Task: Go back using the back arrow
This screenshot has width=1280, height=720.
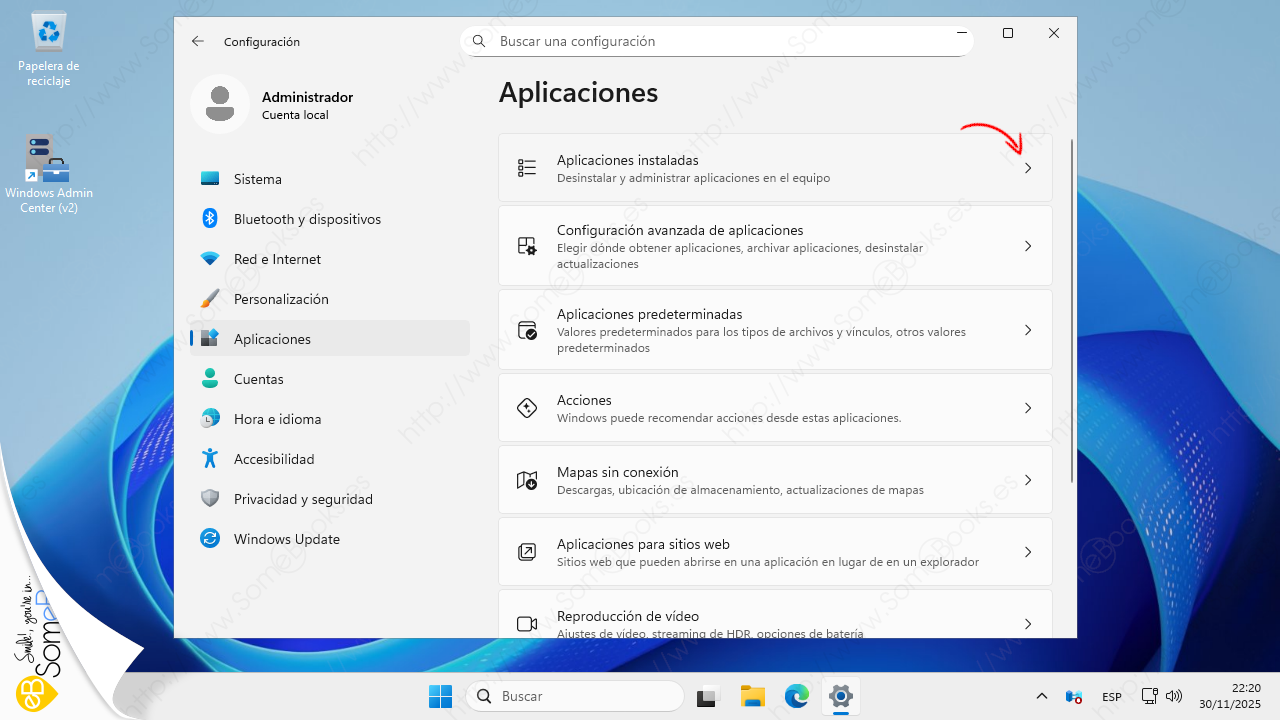Action: [x=198, y=42]
